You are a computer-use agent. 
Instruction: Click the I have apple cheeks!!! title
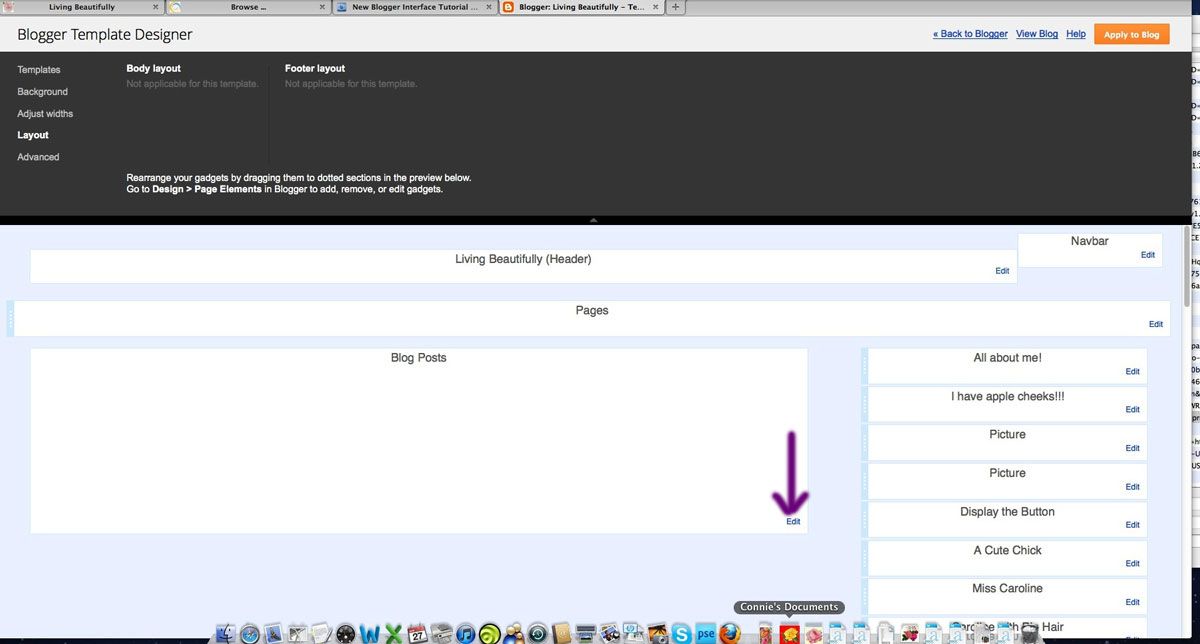pos(1007,396)
